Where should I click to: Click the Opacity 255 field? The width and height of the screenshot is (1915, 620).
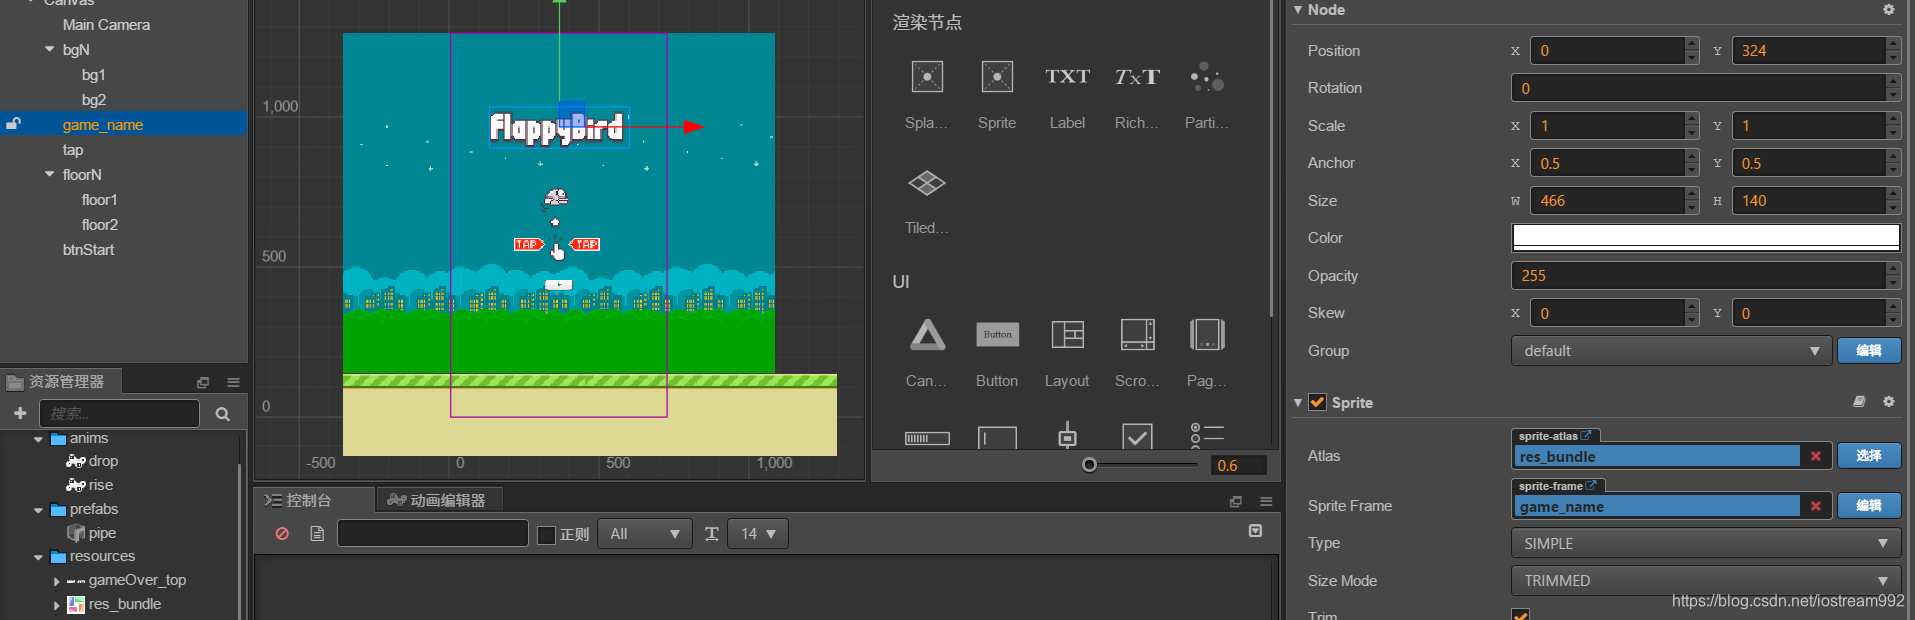1698,276
